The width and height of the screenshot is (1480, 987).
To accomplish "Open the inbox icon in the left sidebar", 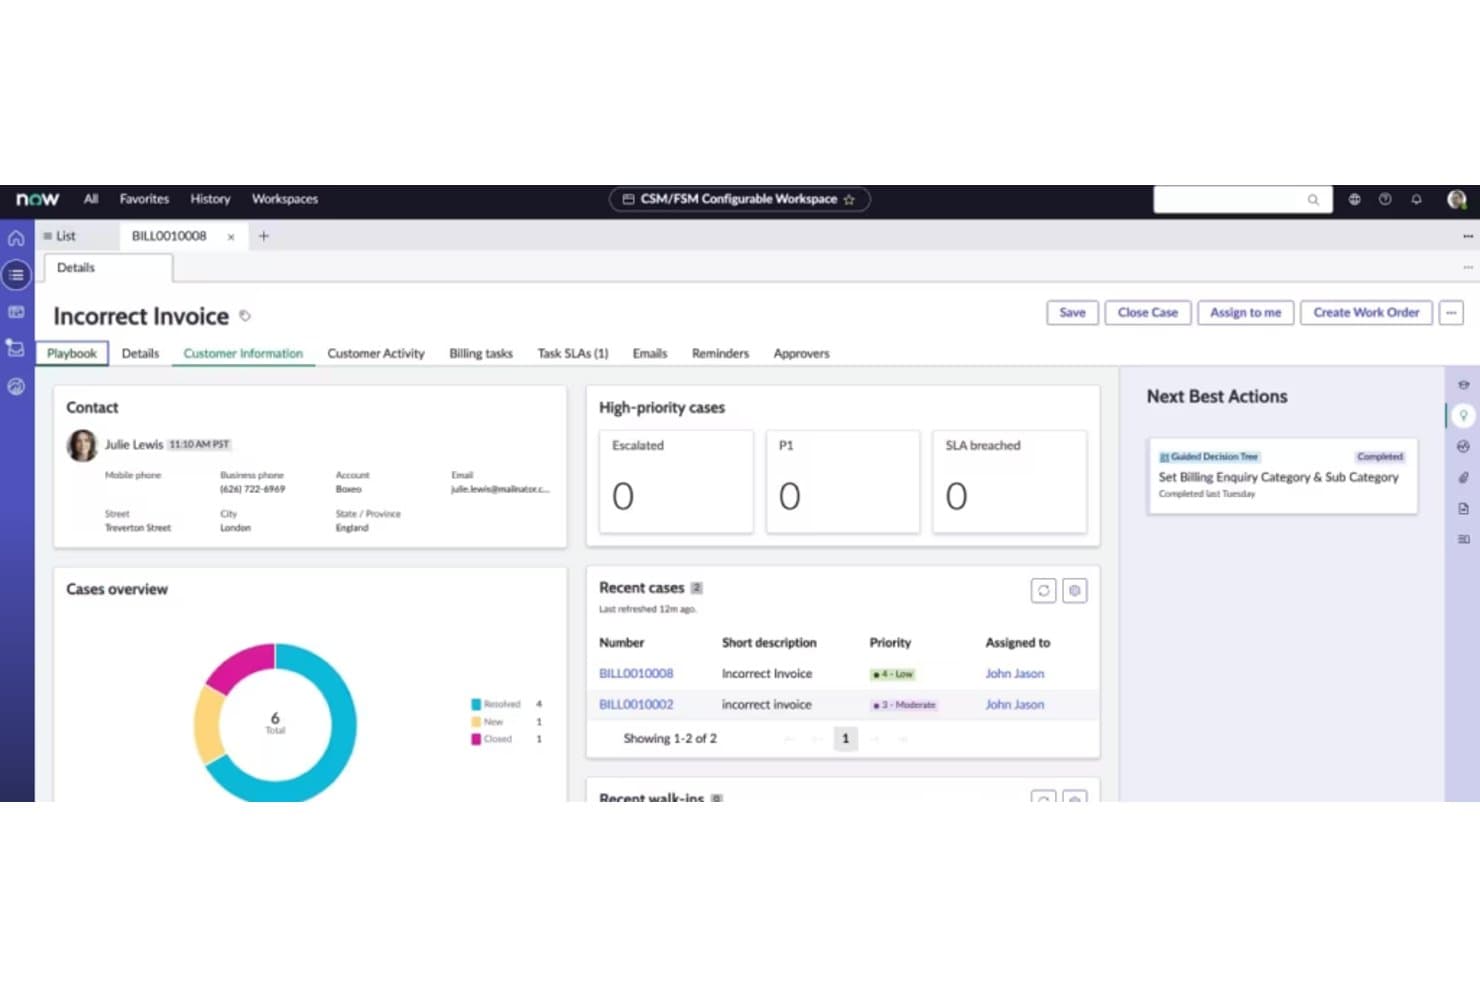I will pyautogui.click(x=16, y=348).
